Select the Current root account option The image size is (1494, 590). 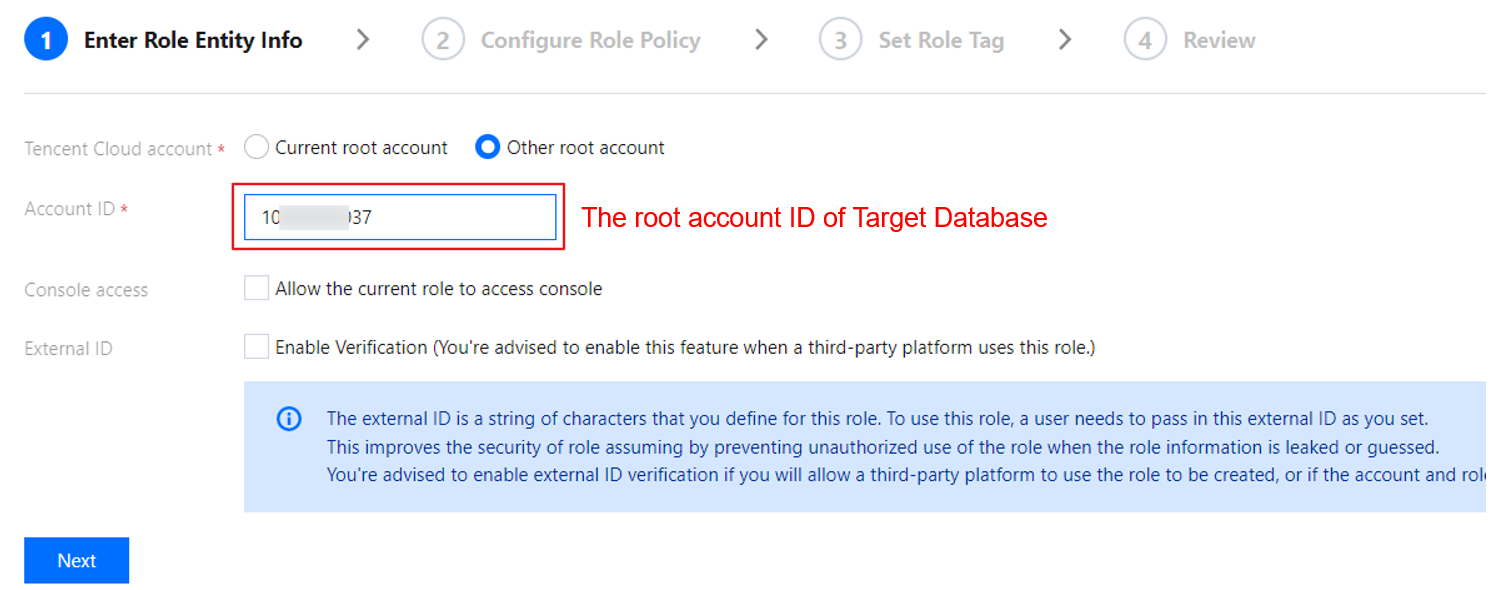[257, 148]
